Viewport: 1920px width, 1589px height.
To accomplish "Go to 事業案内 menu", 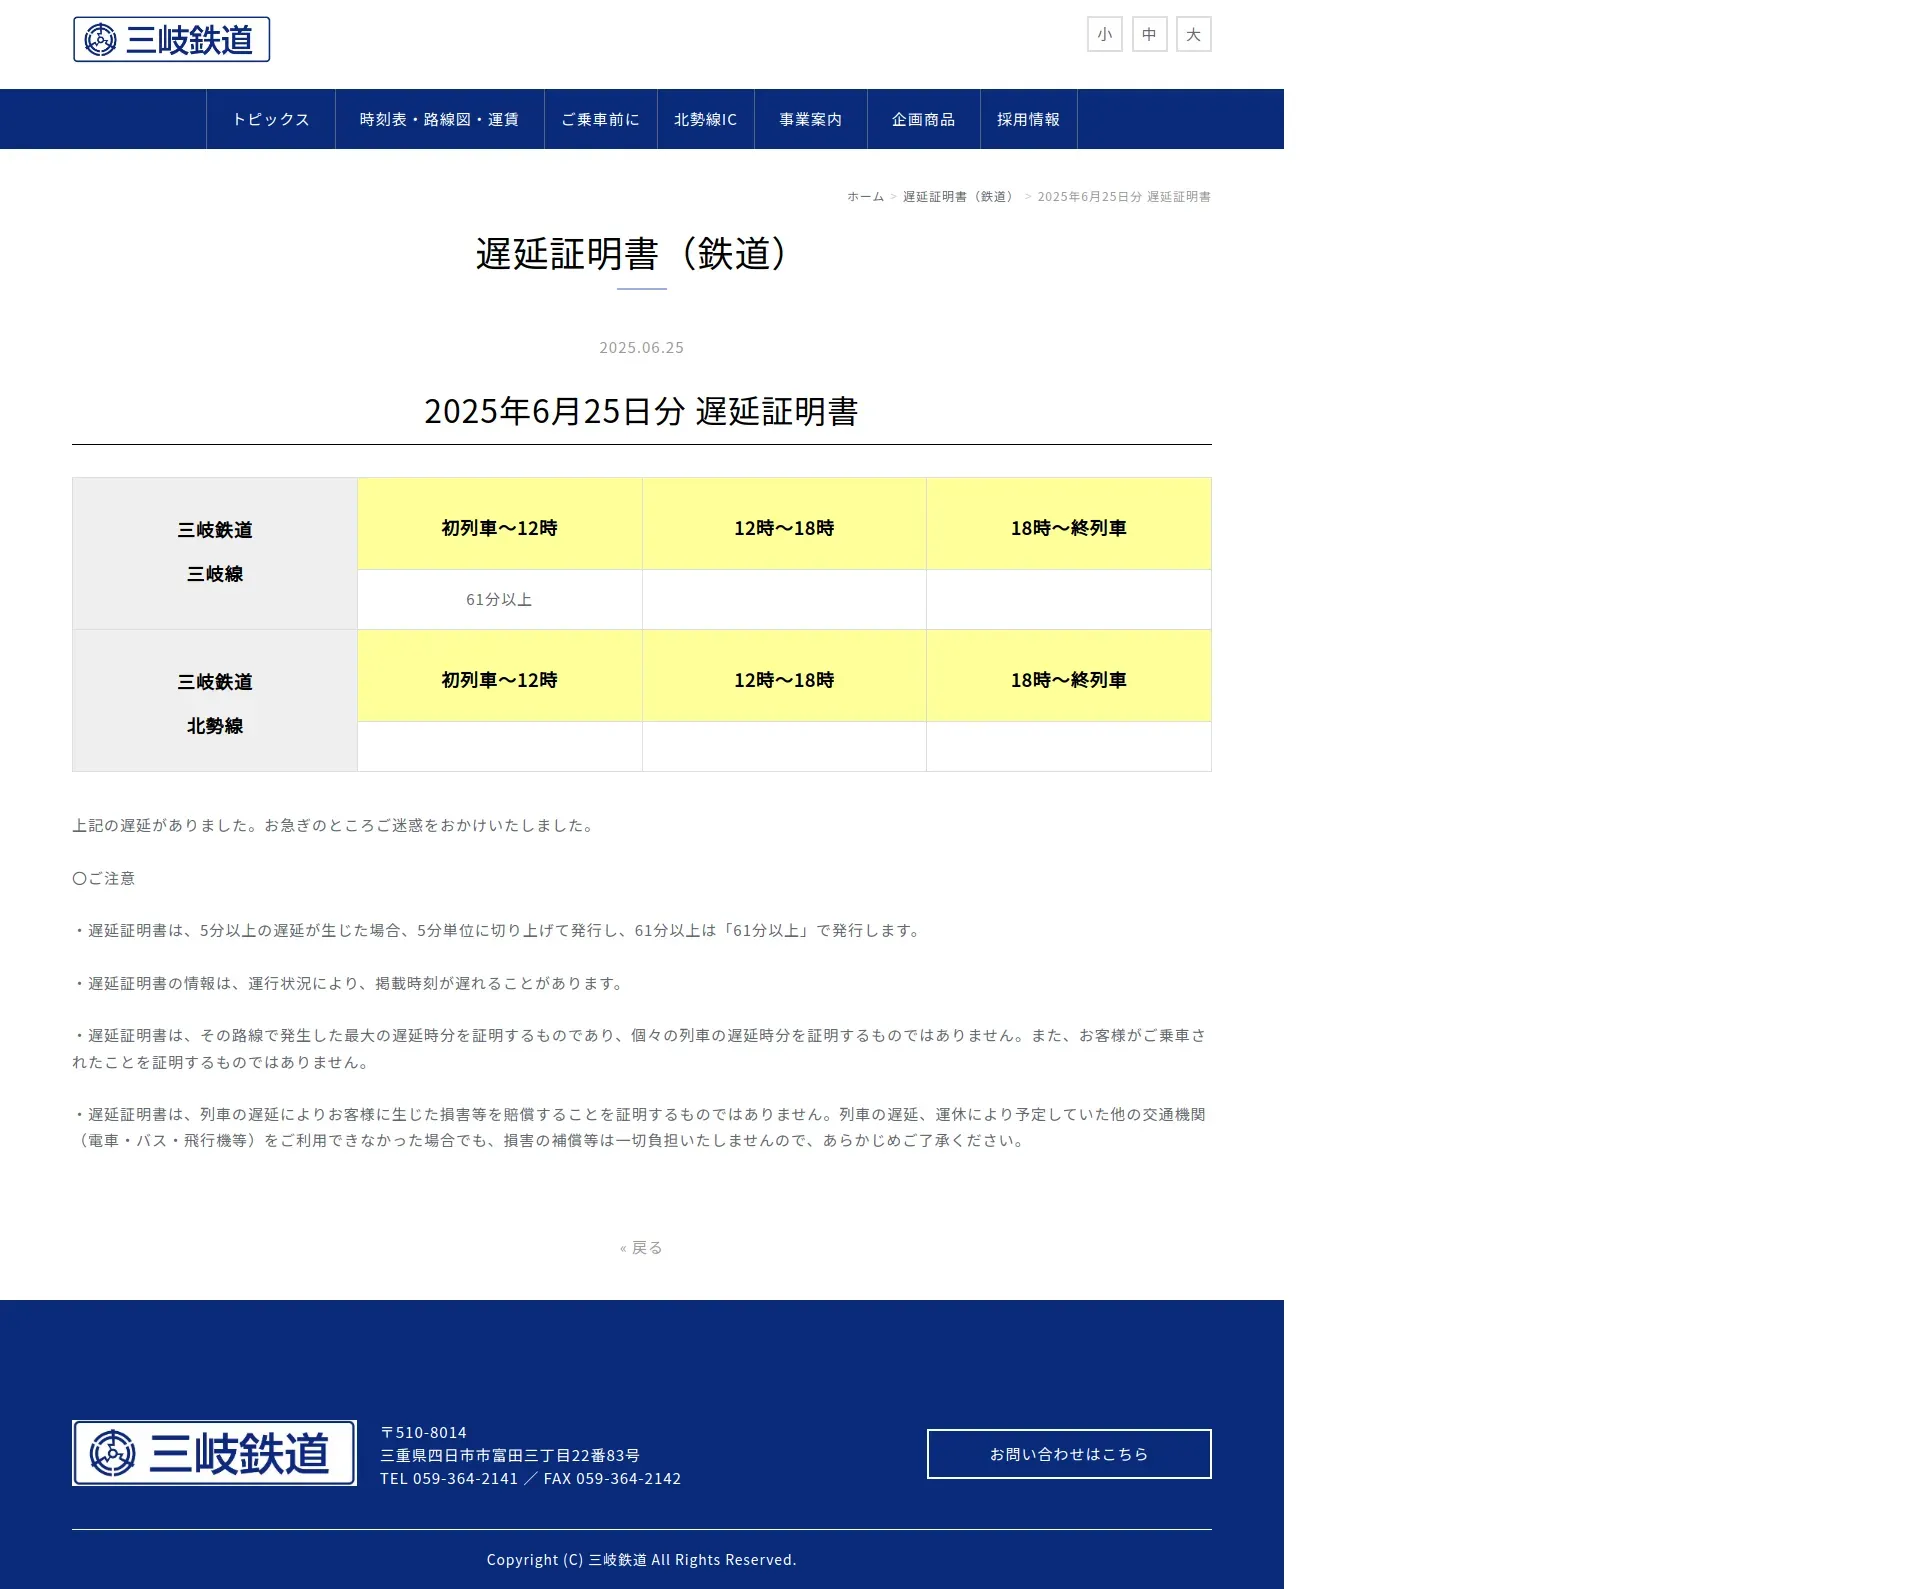I will click(810, 119).
